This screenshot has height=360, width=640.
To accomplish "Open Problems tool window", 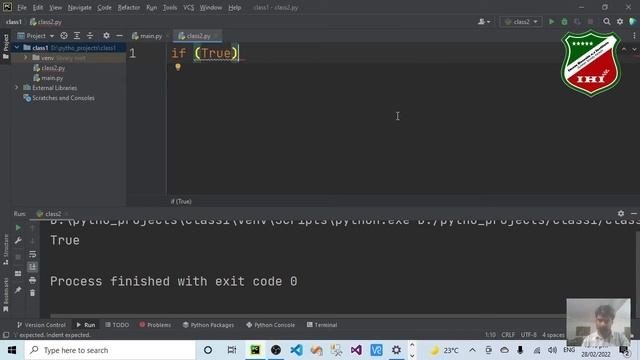I will tap(155, 325).
